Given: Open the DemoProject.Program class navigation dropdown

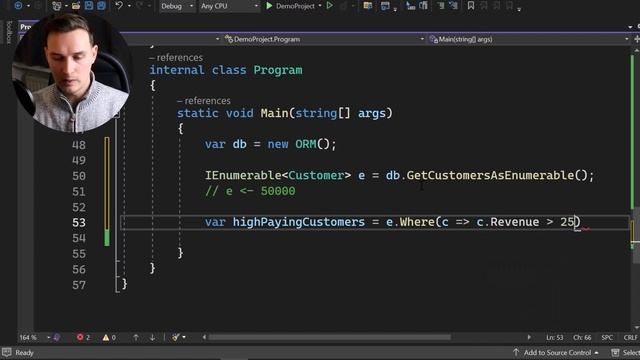Looking at the screenshot, I should click(x=324, y=39).
